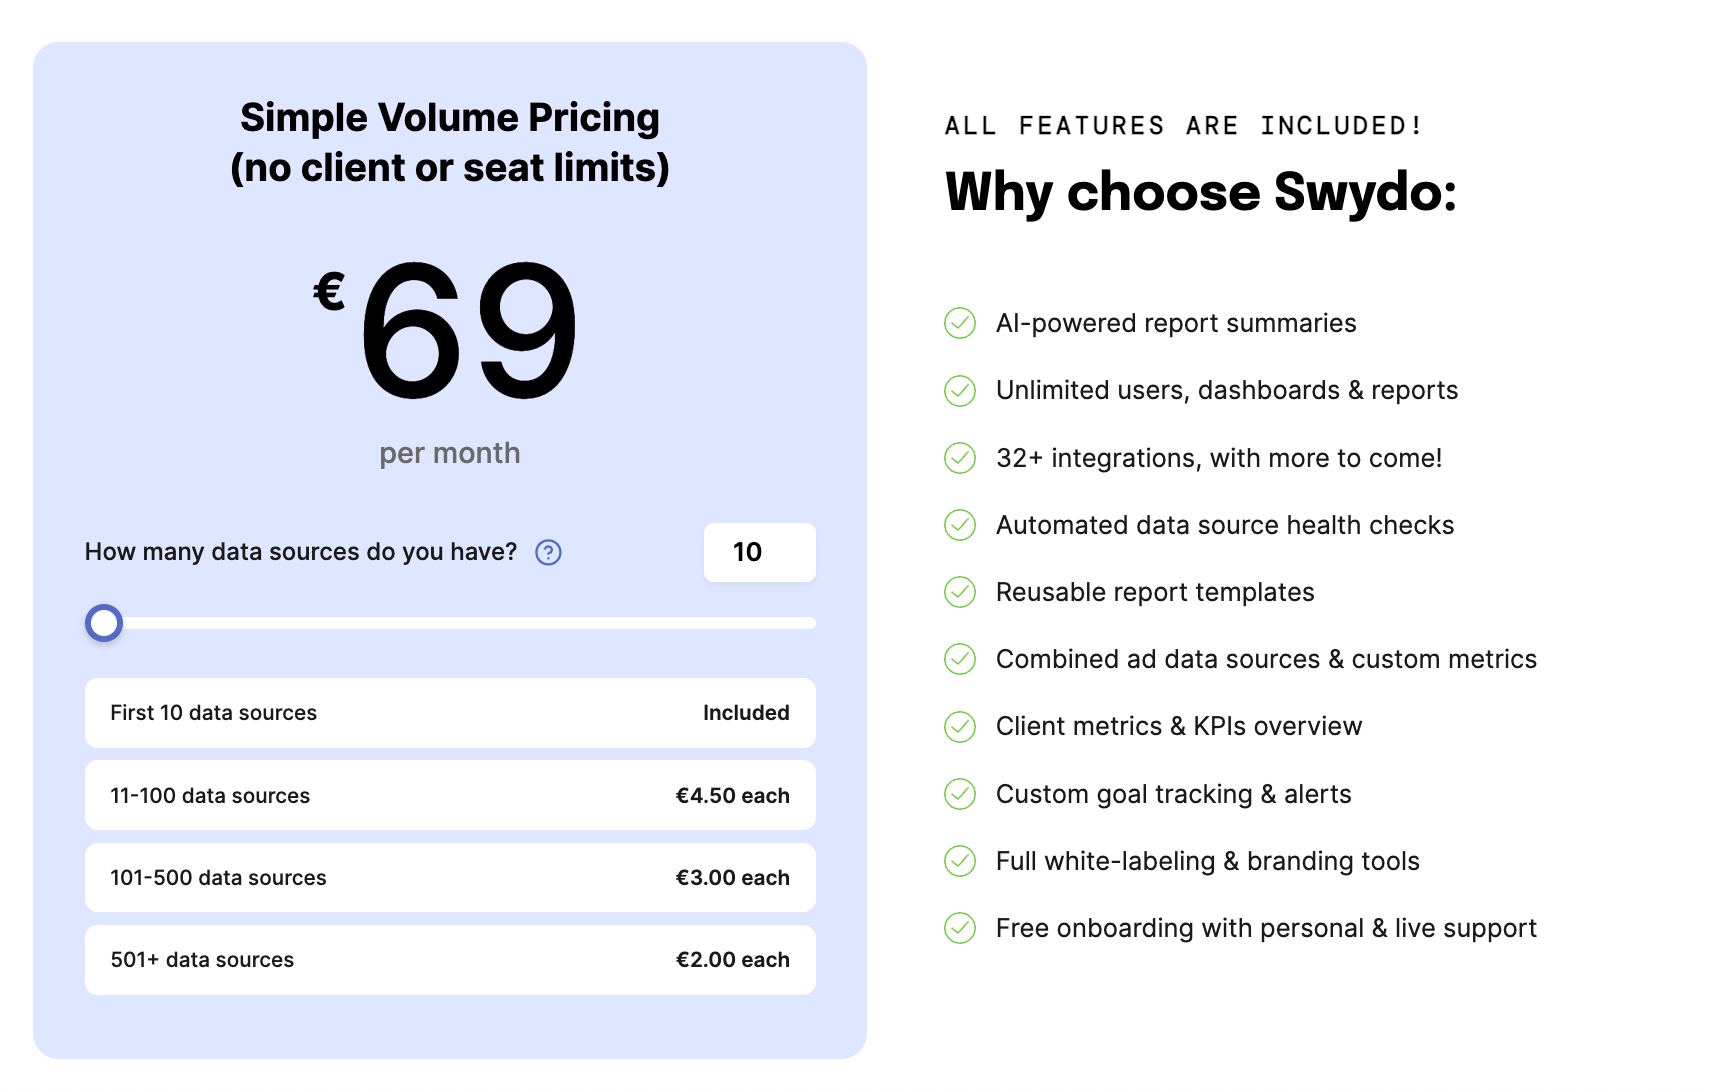Click the checkmark beside Custom goal tracking & alerts
1710x1092 pixels.
pyautogui.click(x=960, y=794)
